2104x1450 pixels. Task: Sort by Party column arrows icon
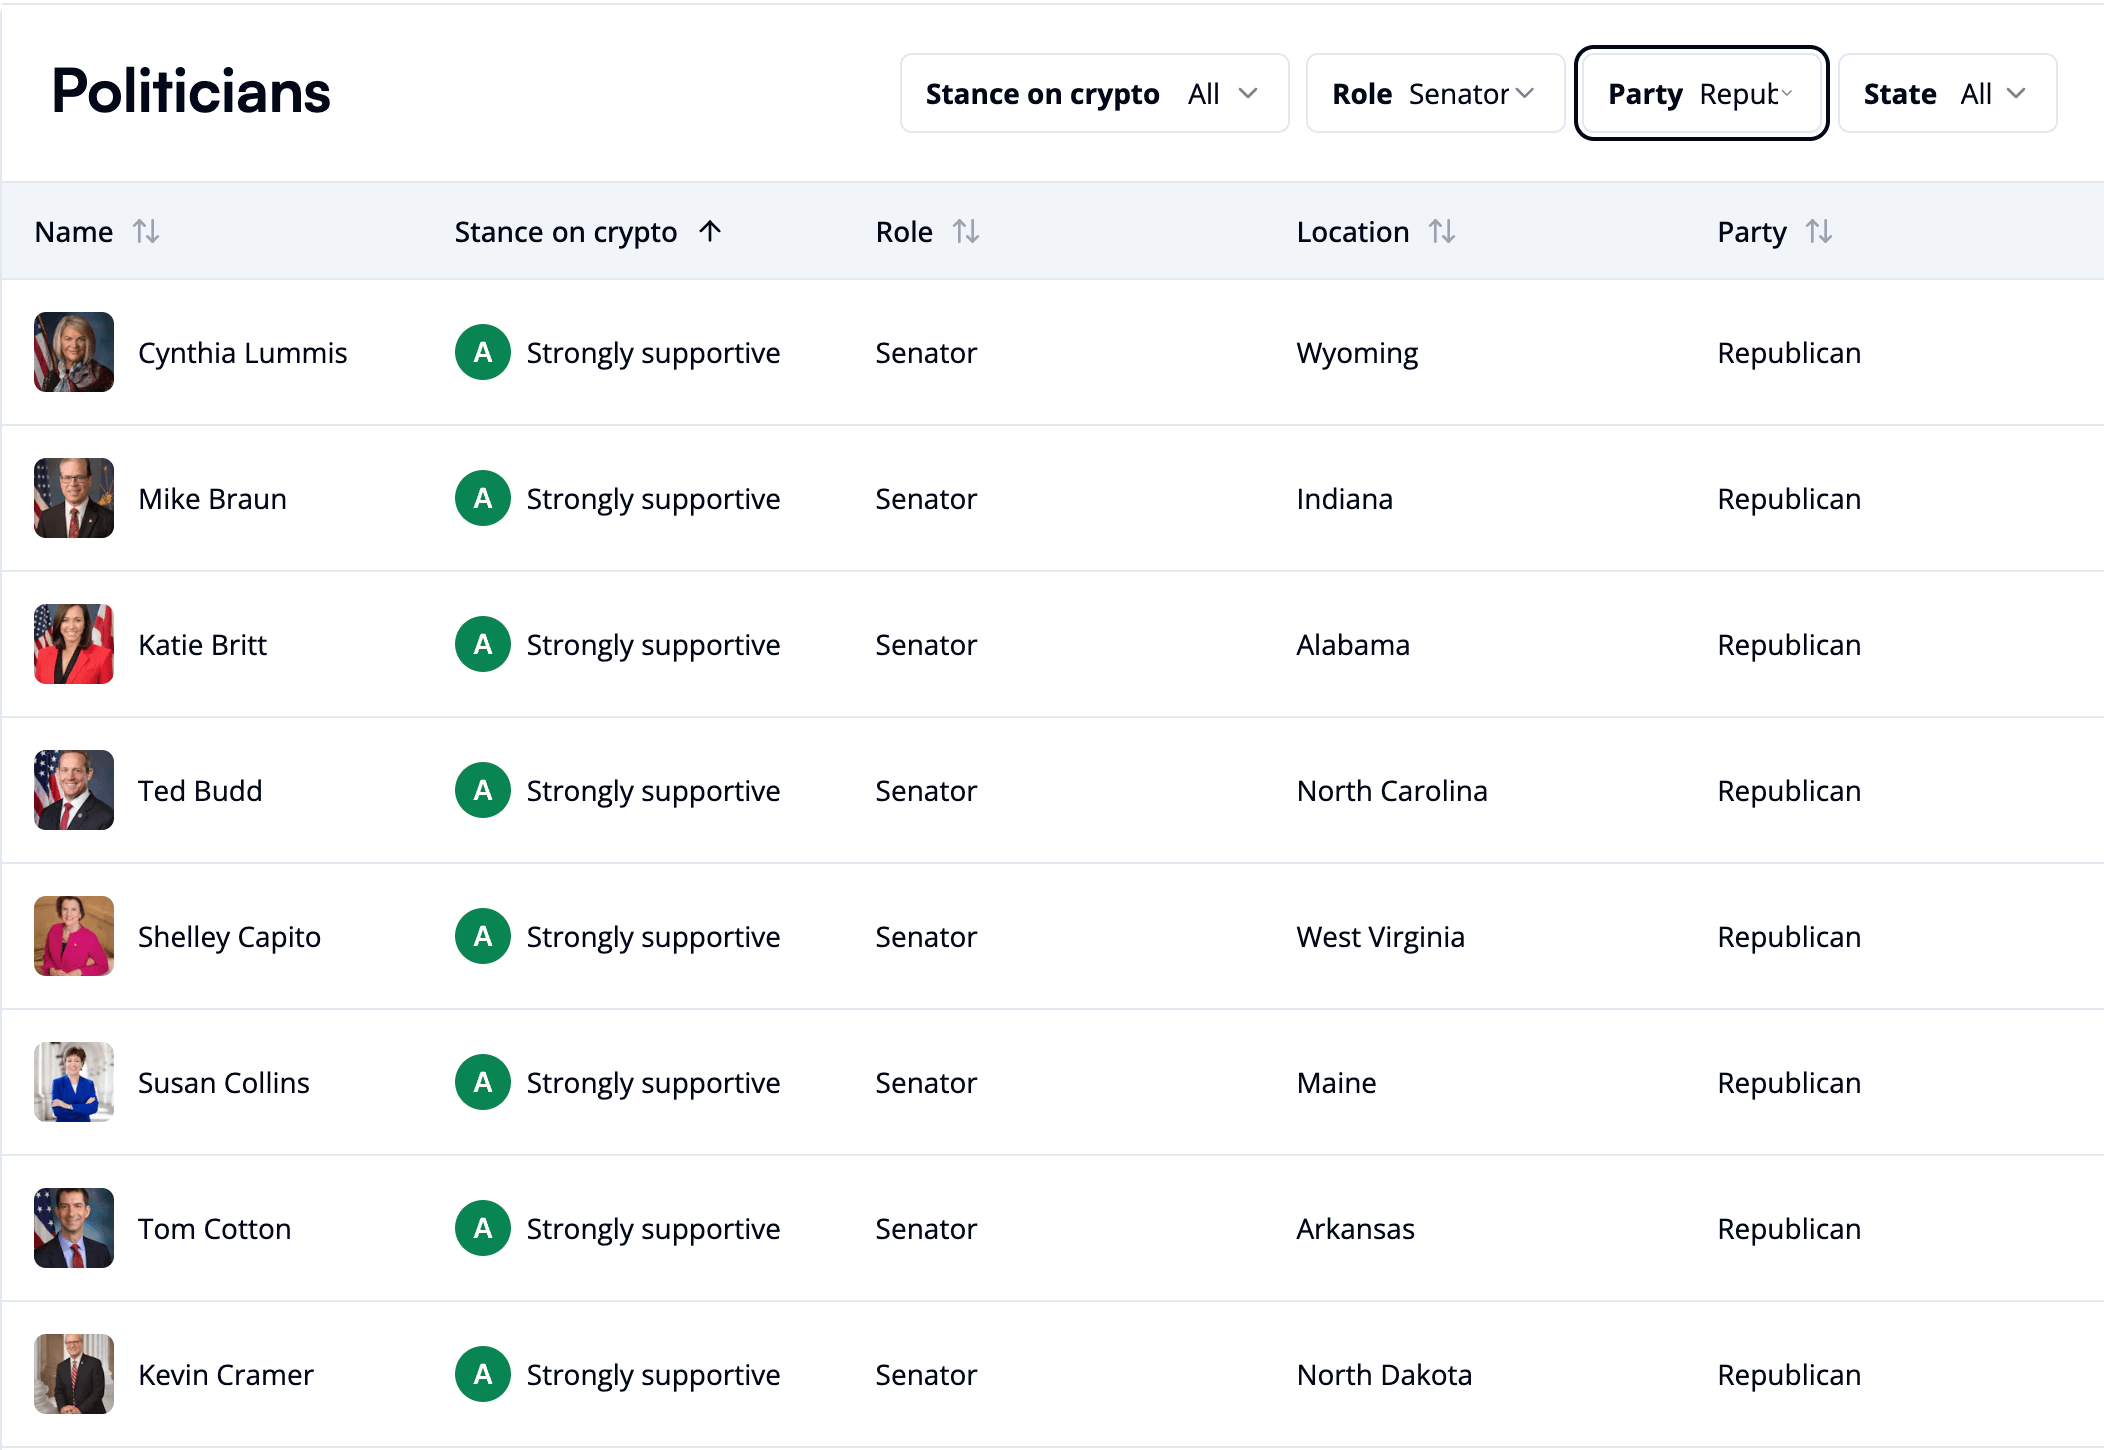pos(1818,232)
